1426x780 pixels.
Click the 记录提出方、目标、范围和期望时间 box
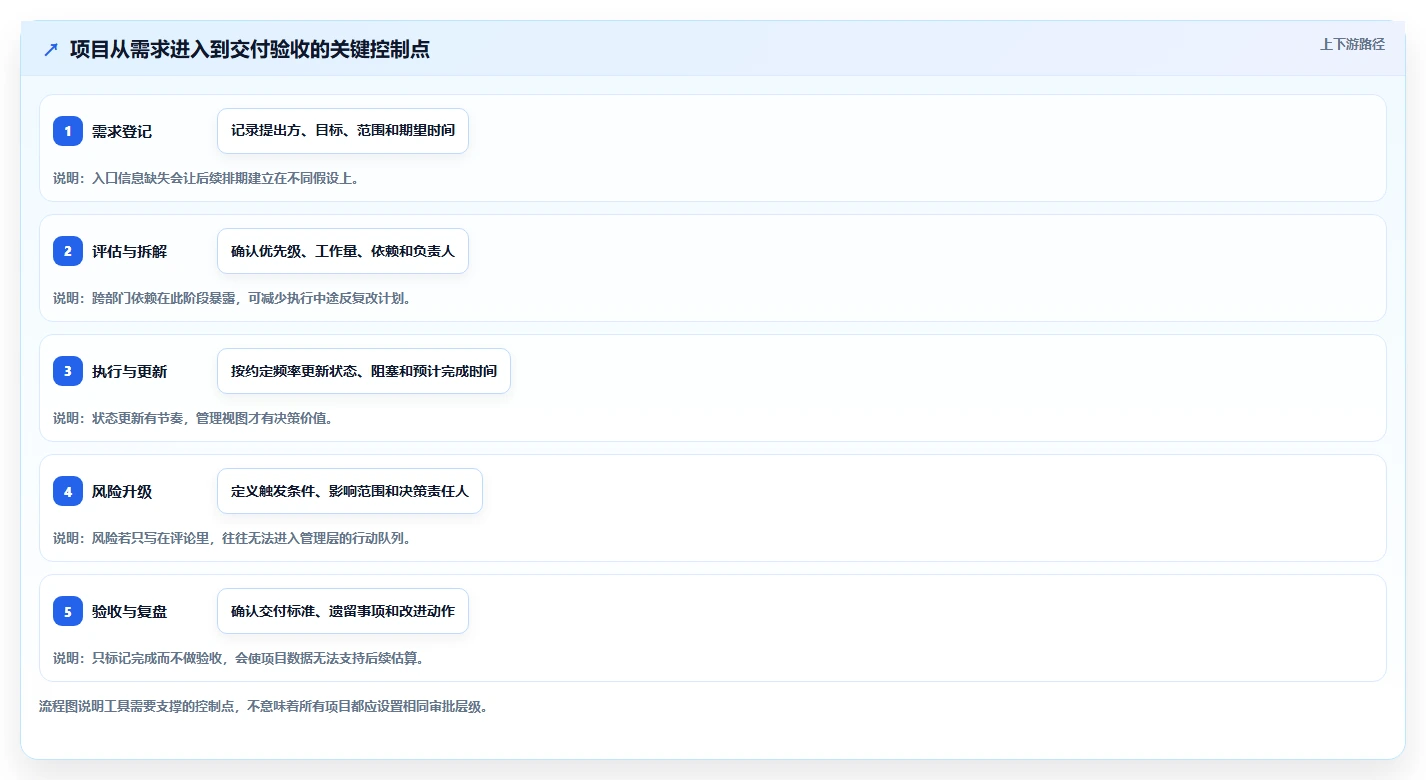pos(343,131)
